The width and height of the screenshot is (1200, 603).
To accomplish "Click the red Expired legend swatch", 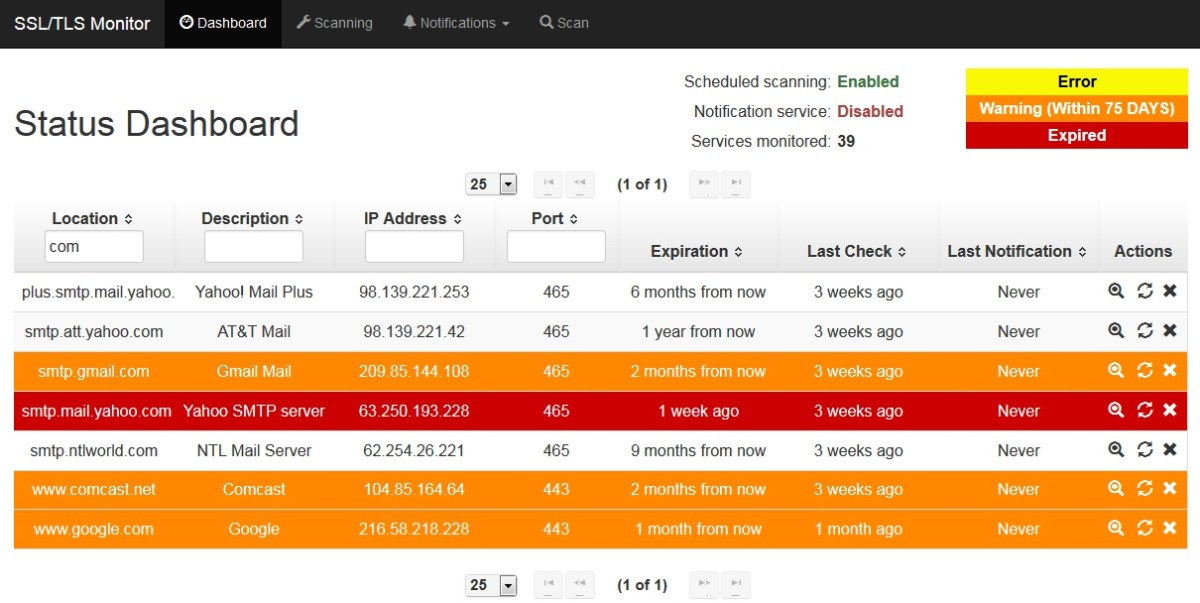I will 1076,135.
